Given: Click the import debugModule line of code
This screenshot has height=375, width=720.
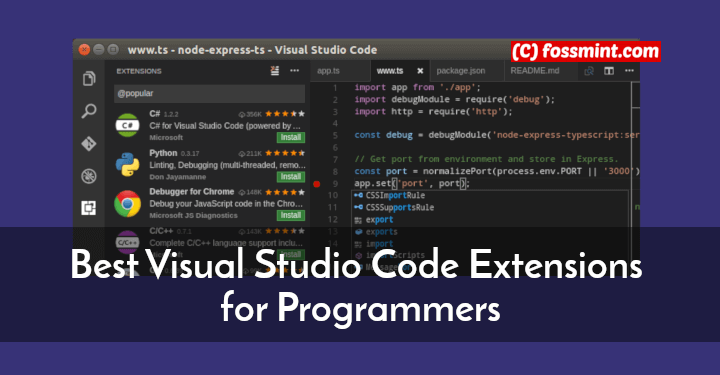Looking at the screenshot, I should coord(454,100).
